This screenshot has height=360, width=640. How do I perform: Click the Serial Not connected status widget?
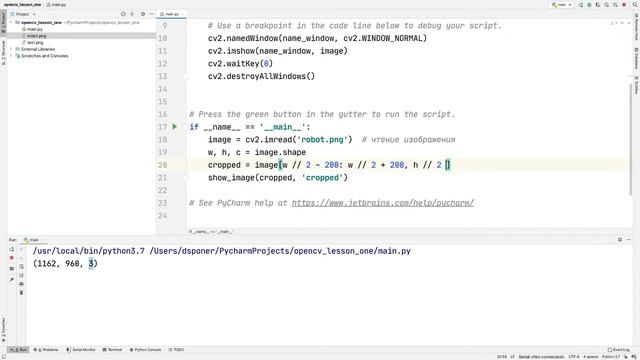pyautogui.click(x=542, y=357)
